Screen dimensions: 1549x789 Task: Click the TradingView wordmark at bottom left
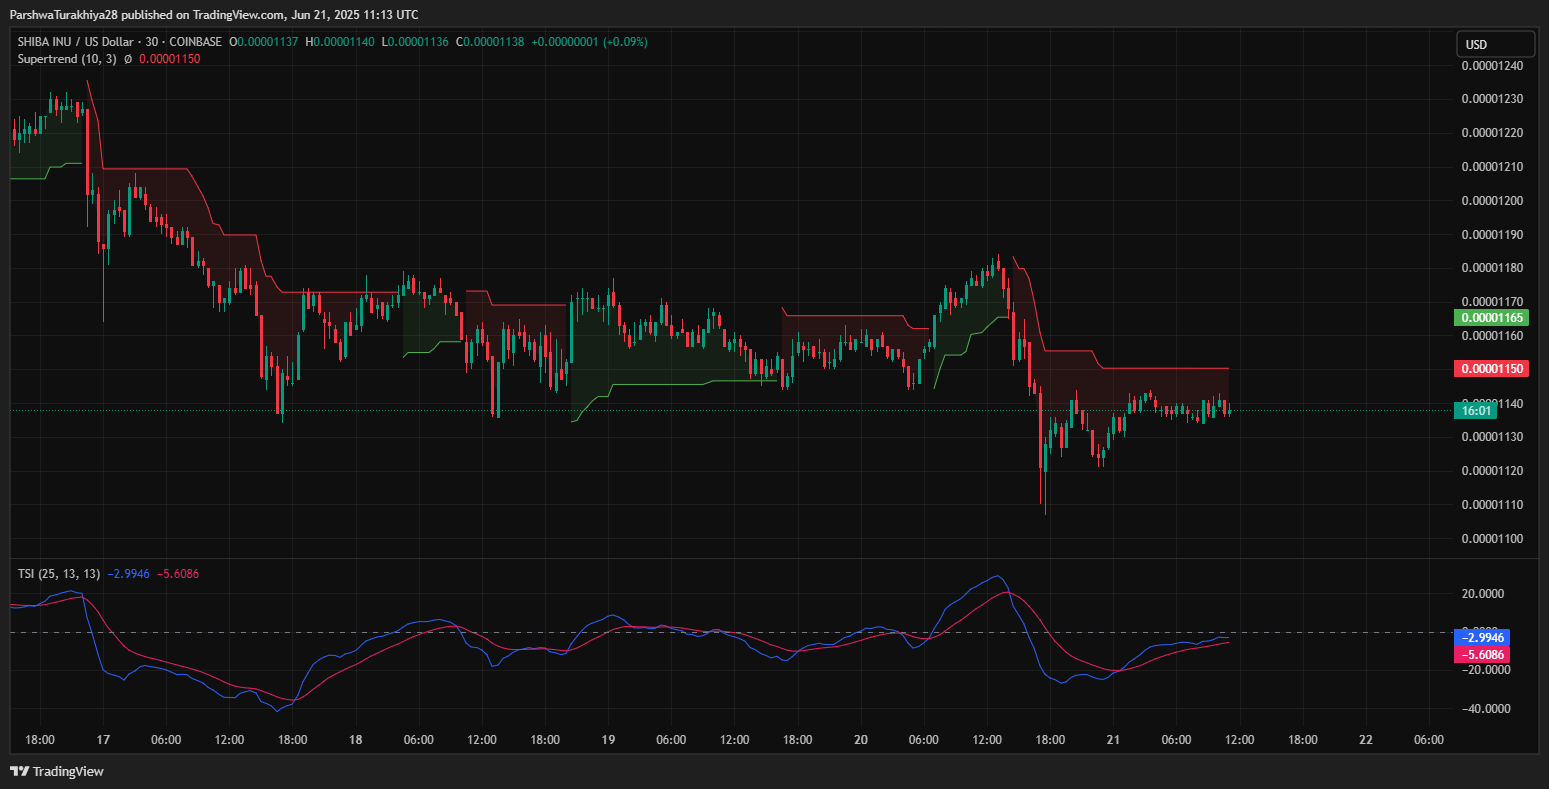coord(68,771)
